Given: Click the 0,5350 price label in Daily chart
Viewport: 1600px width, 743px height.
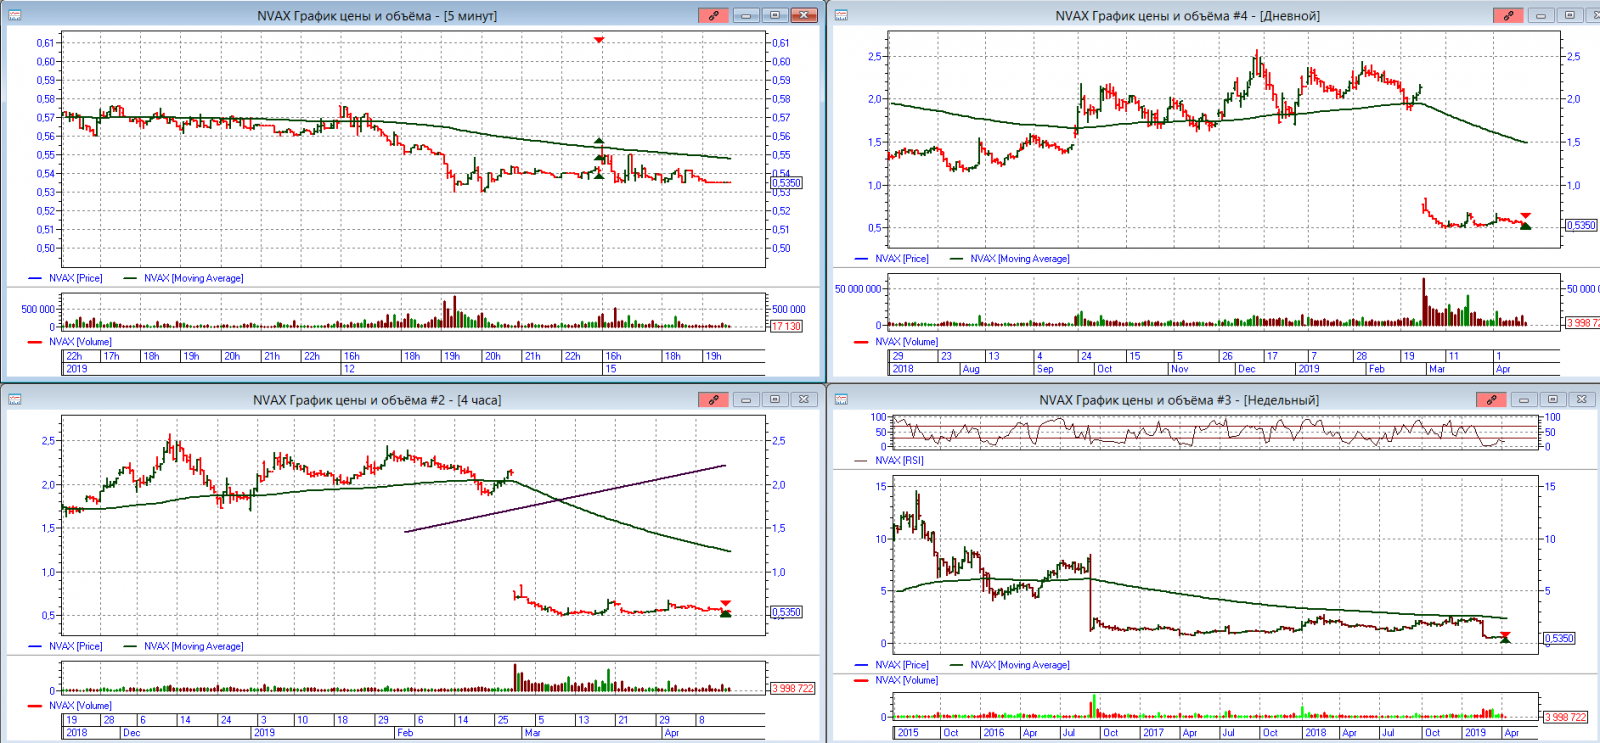Looking at the screenshot, I should (1581, 225).
